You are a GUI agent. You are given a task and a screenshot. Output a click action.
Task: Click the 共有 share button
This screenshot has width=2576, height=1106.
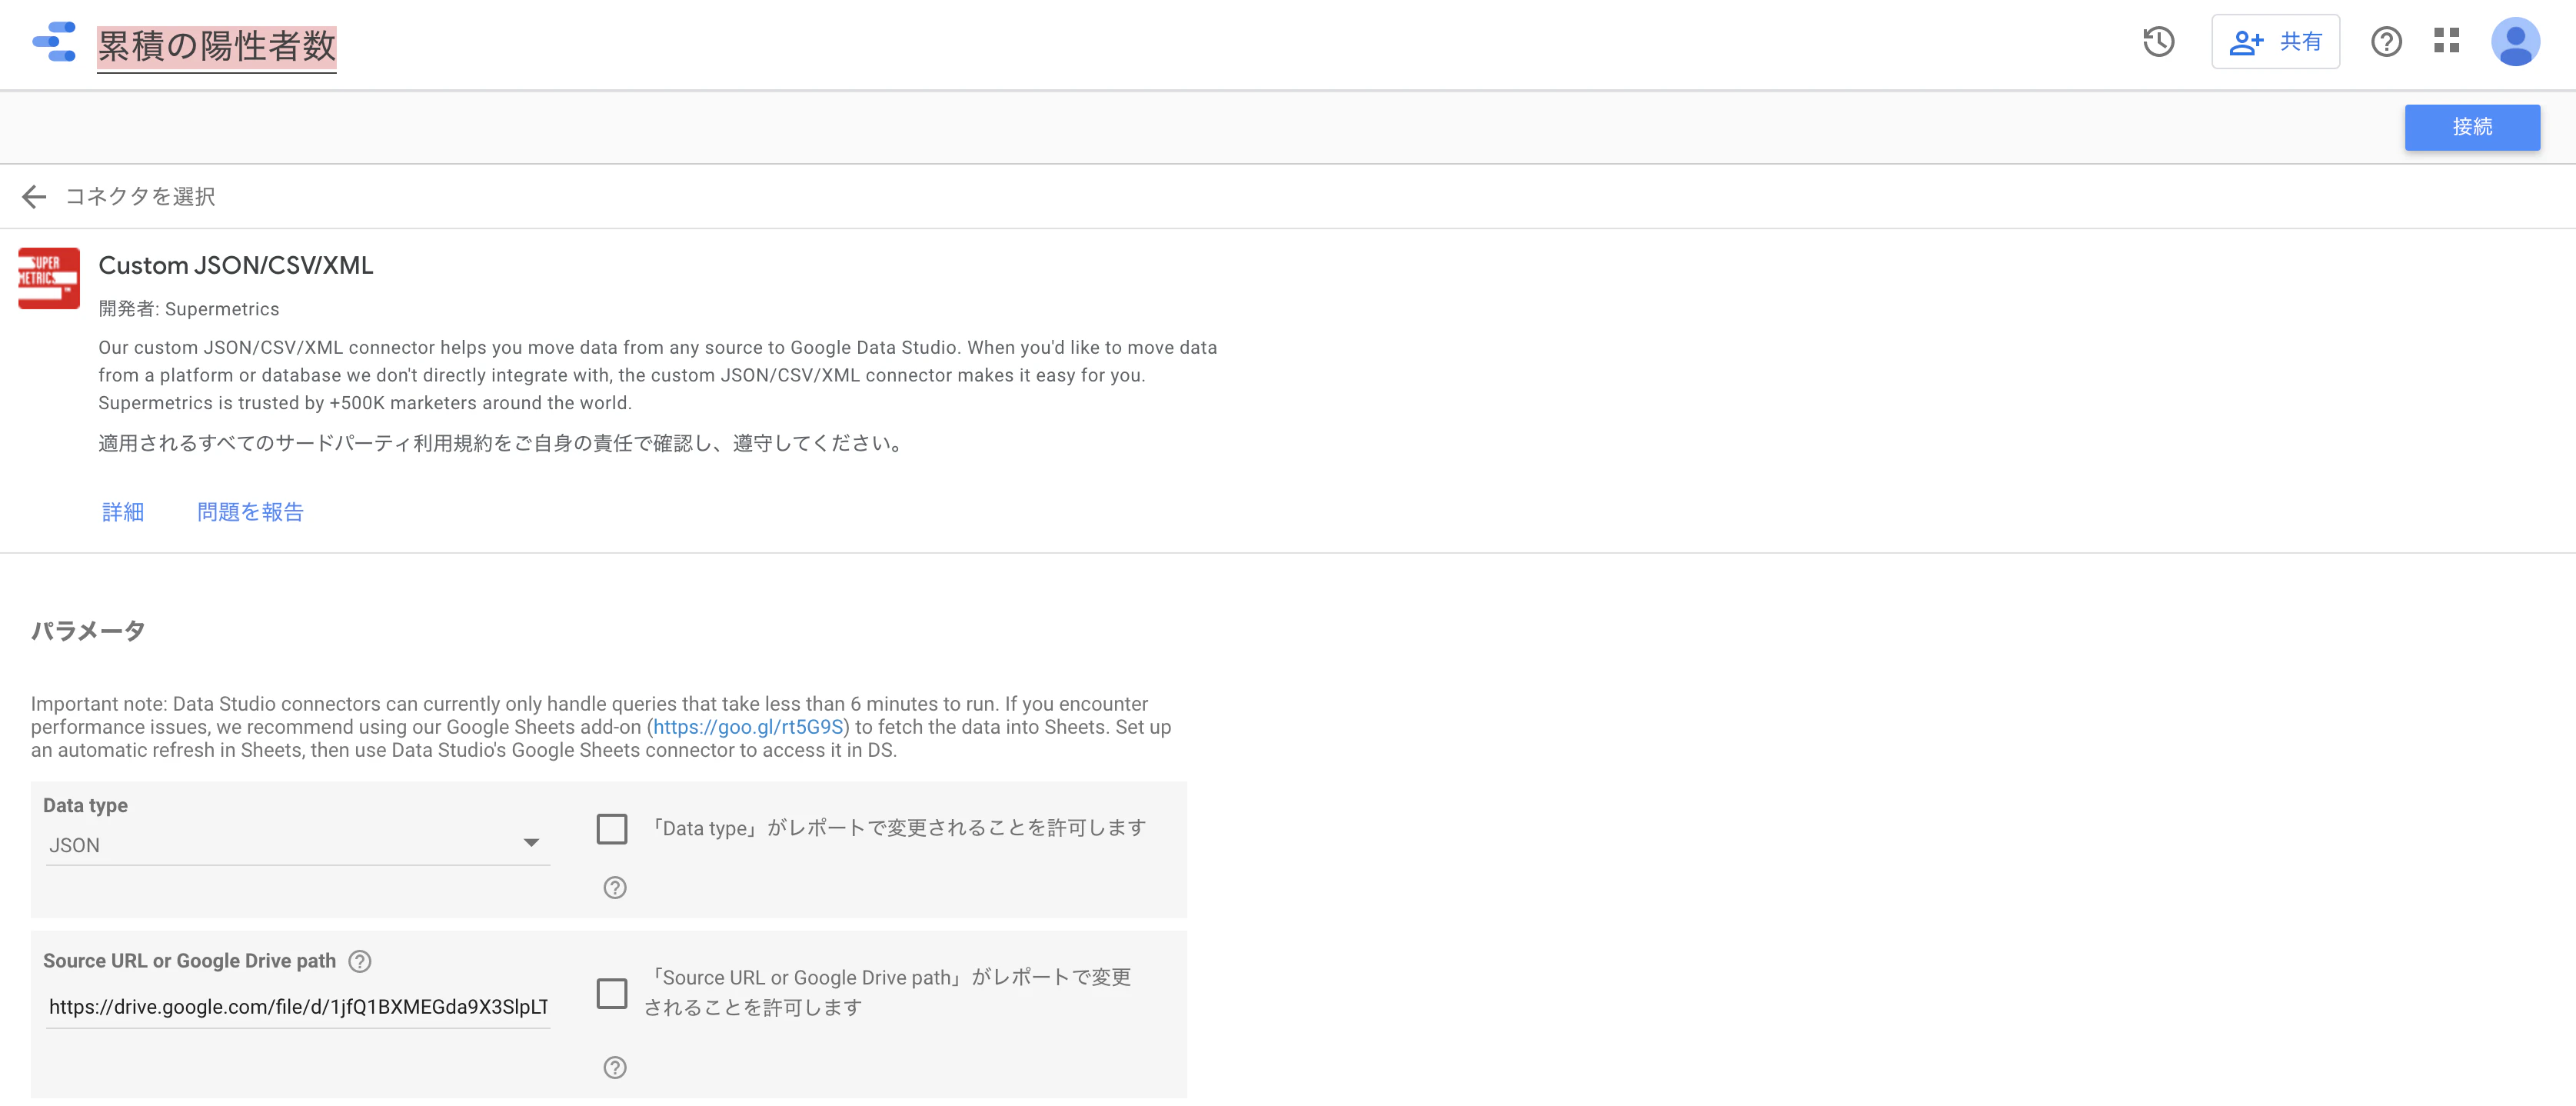pyautogui.click(x=2275, y=42)
